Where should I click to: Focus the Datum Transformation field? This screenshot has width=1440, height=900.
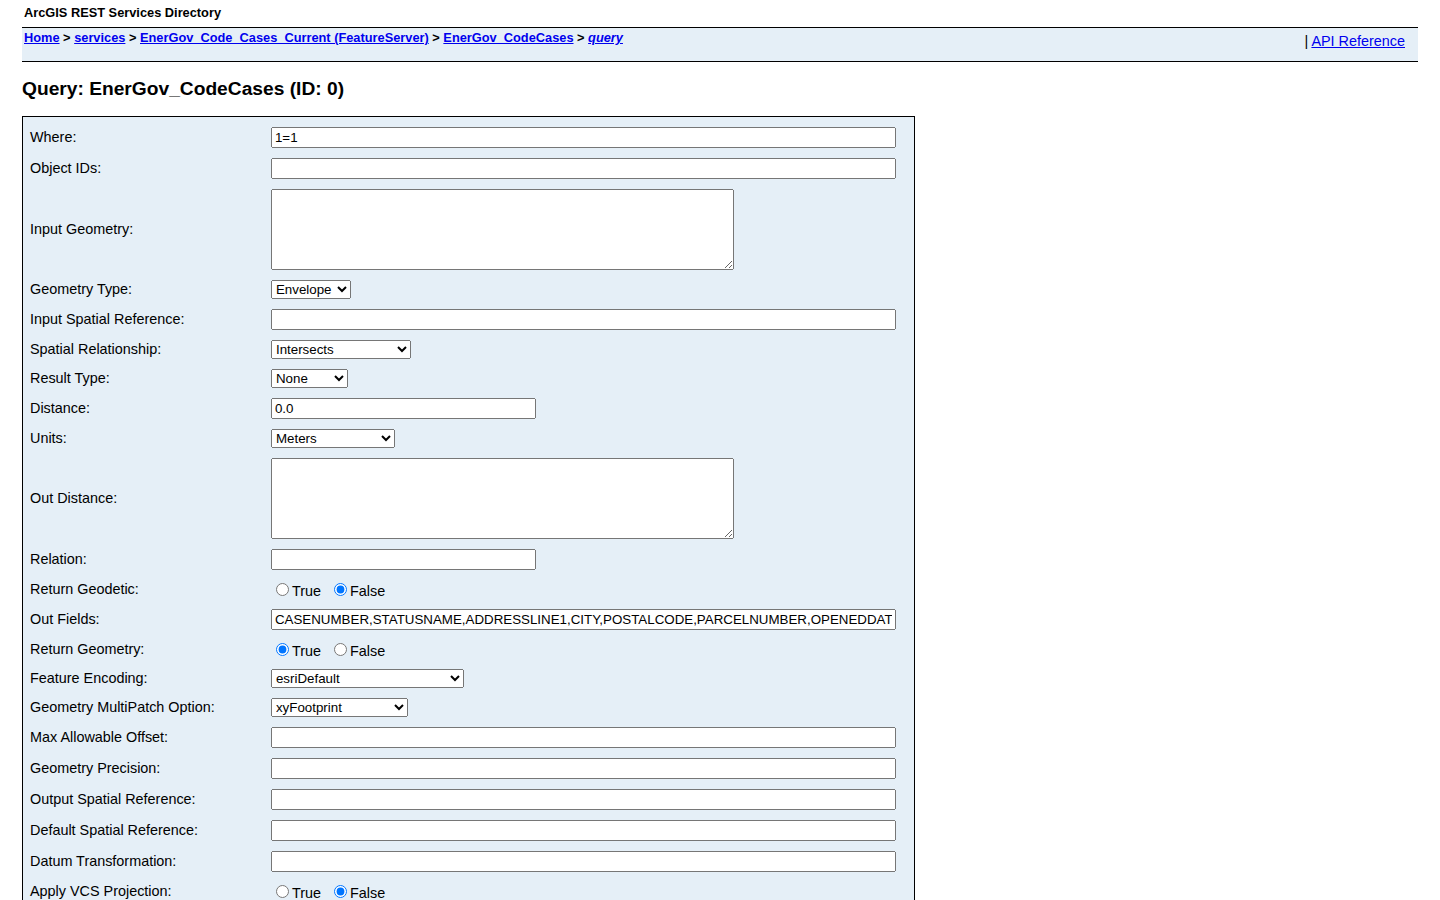[x=583, y=861]
